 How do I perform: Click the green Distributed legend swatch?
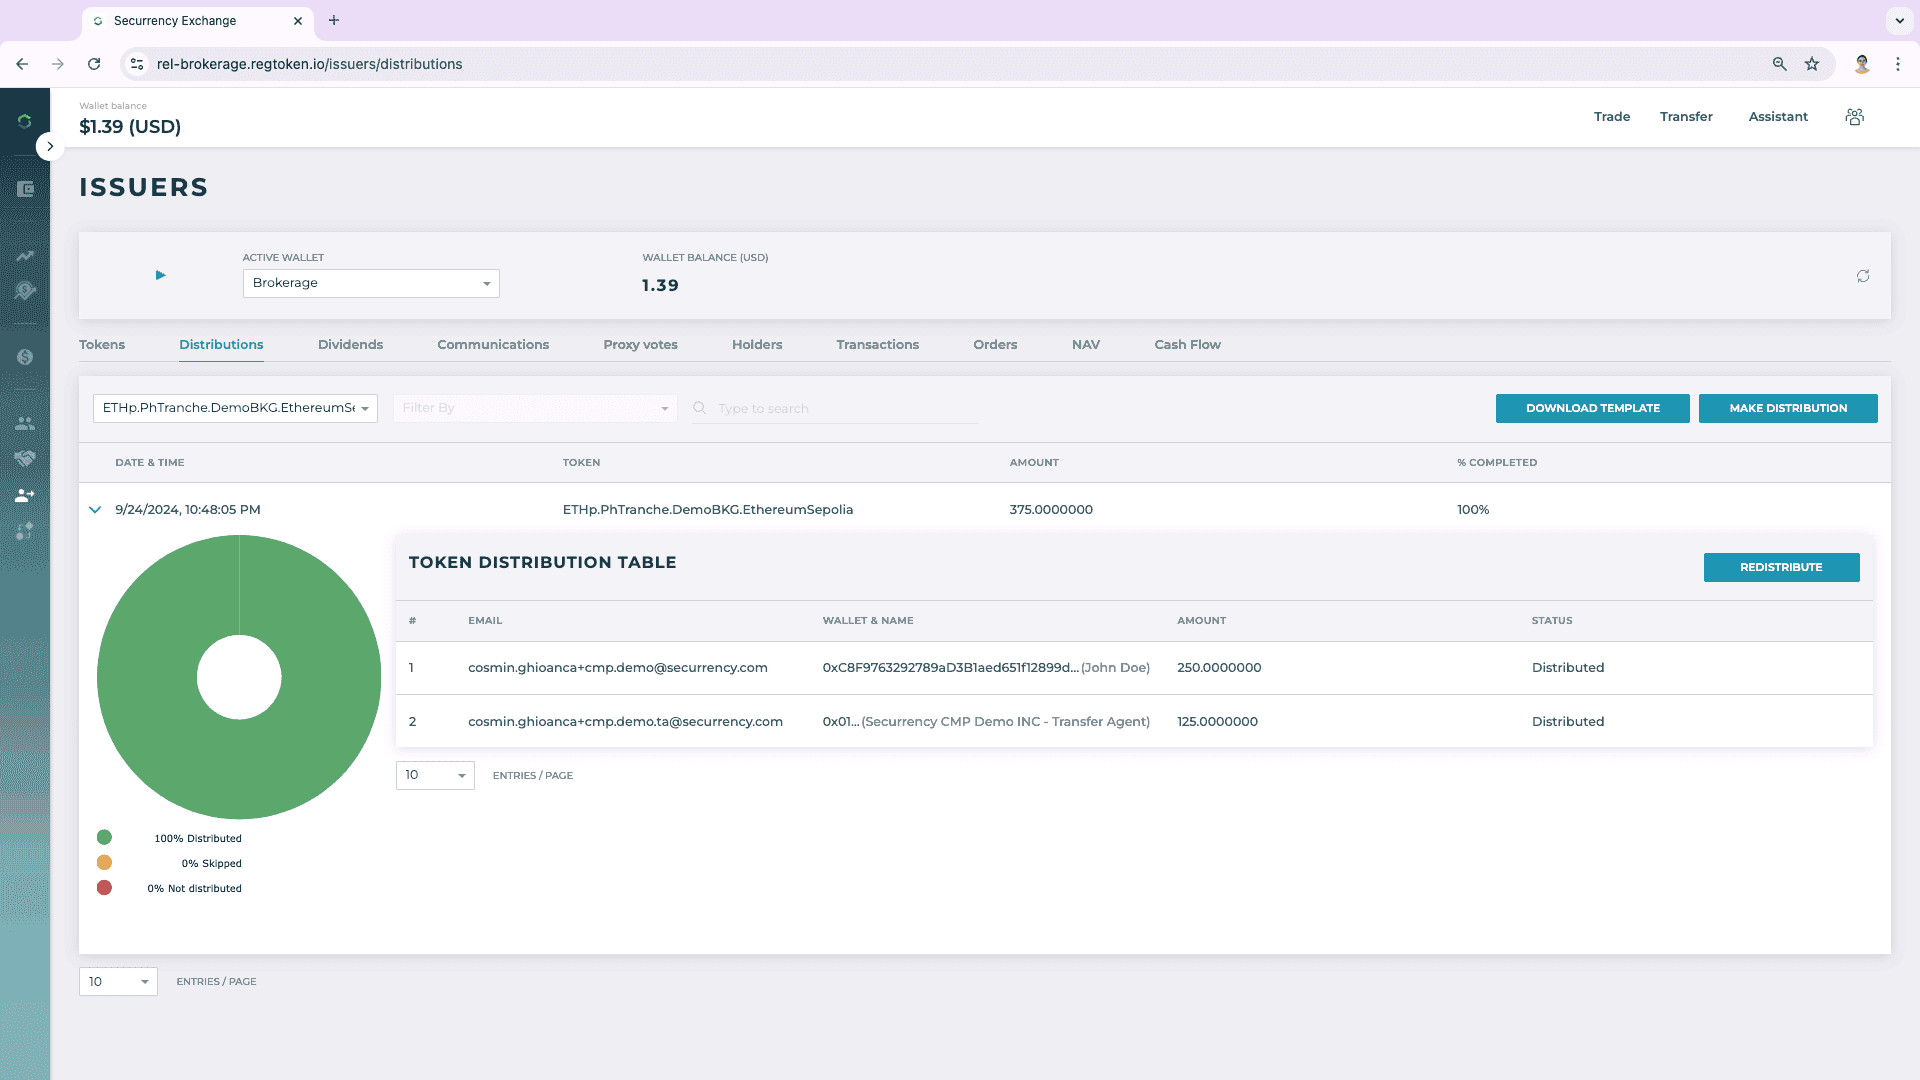click(104, 838)
